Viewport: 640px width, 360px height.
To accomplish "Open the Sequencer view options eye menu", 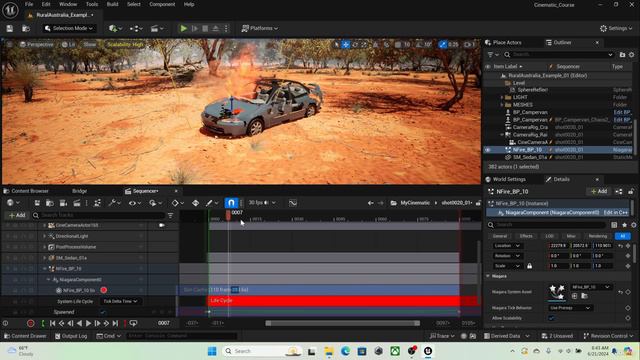I will coord(135,203).
